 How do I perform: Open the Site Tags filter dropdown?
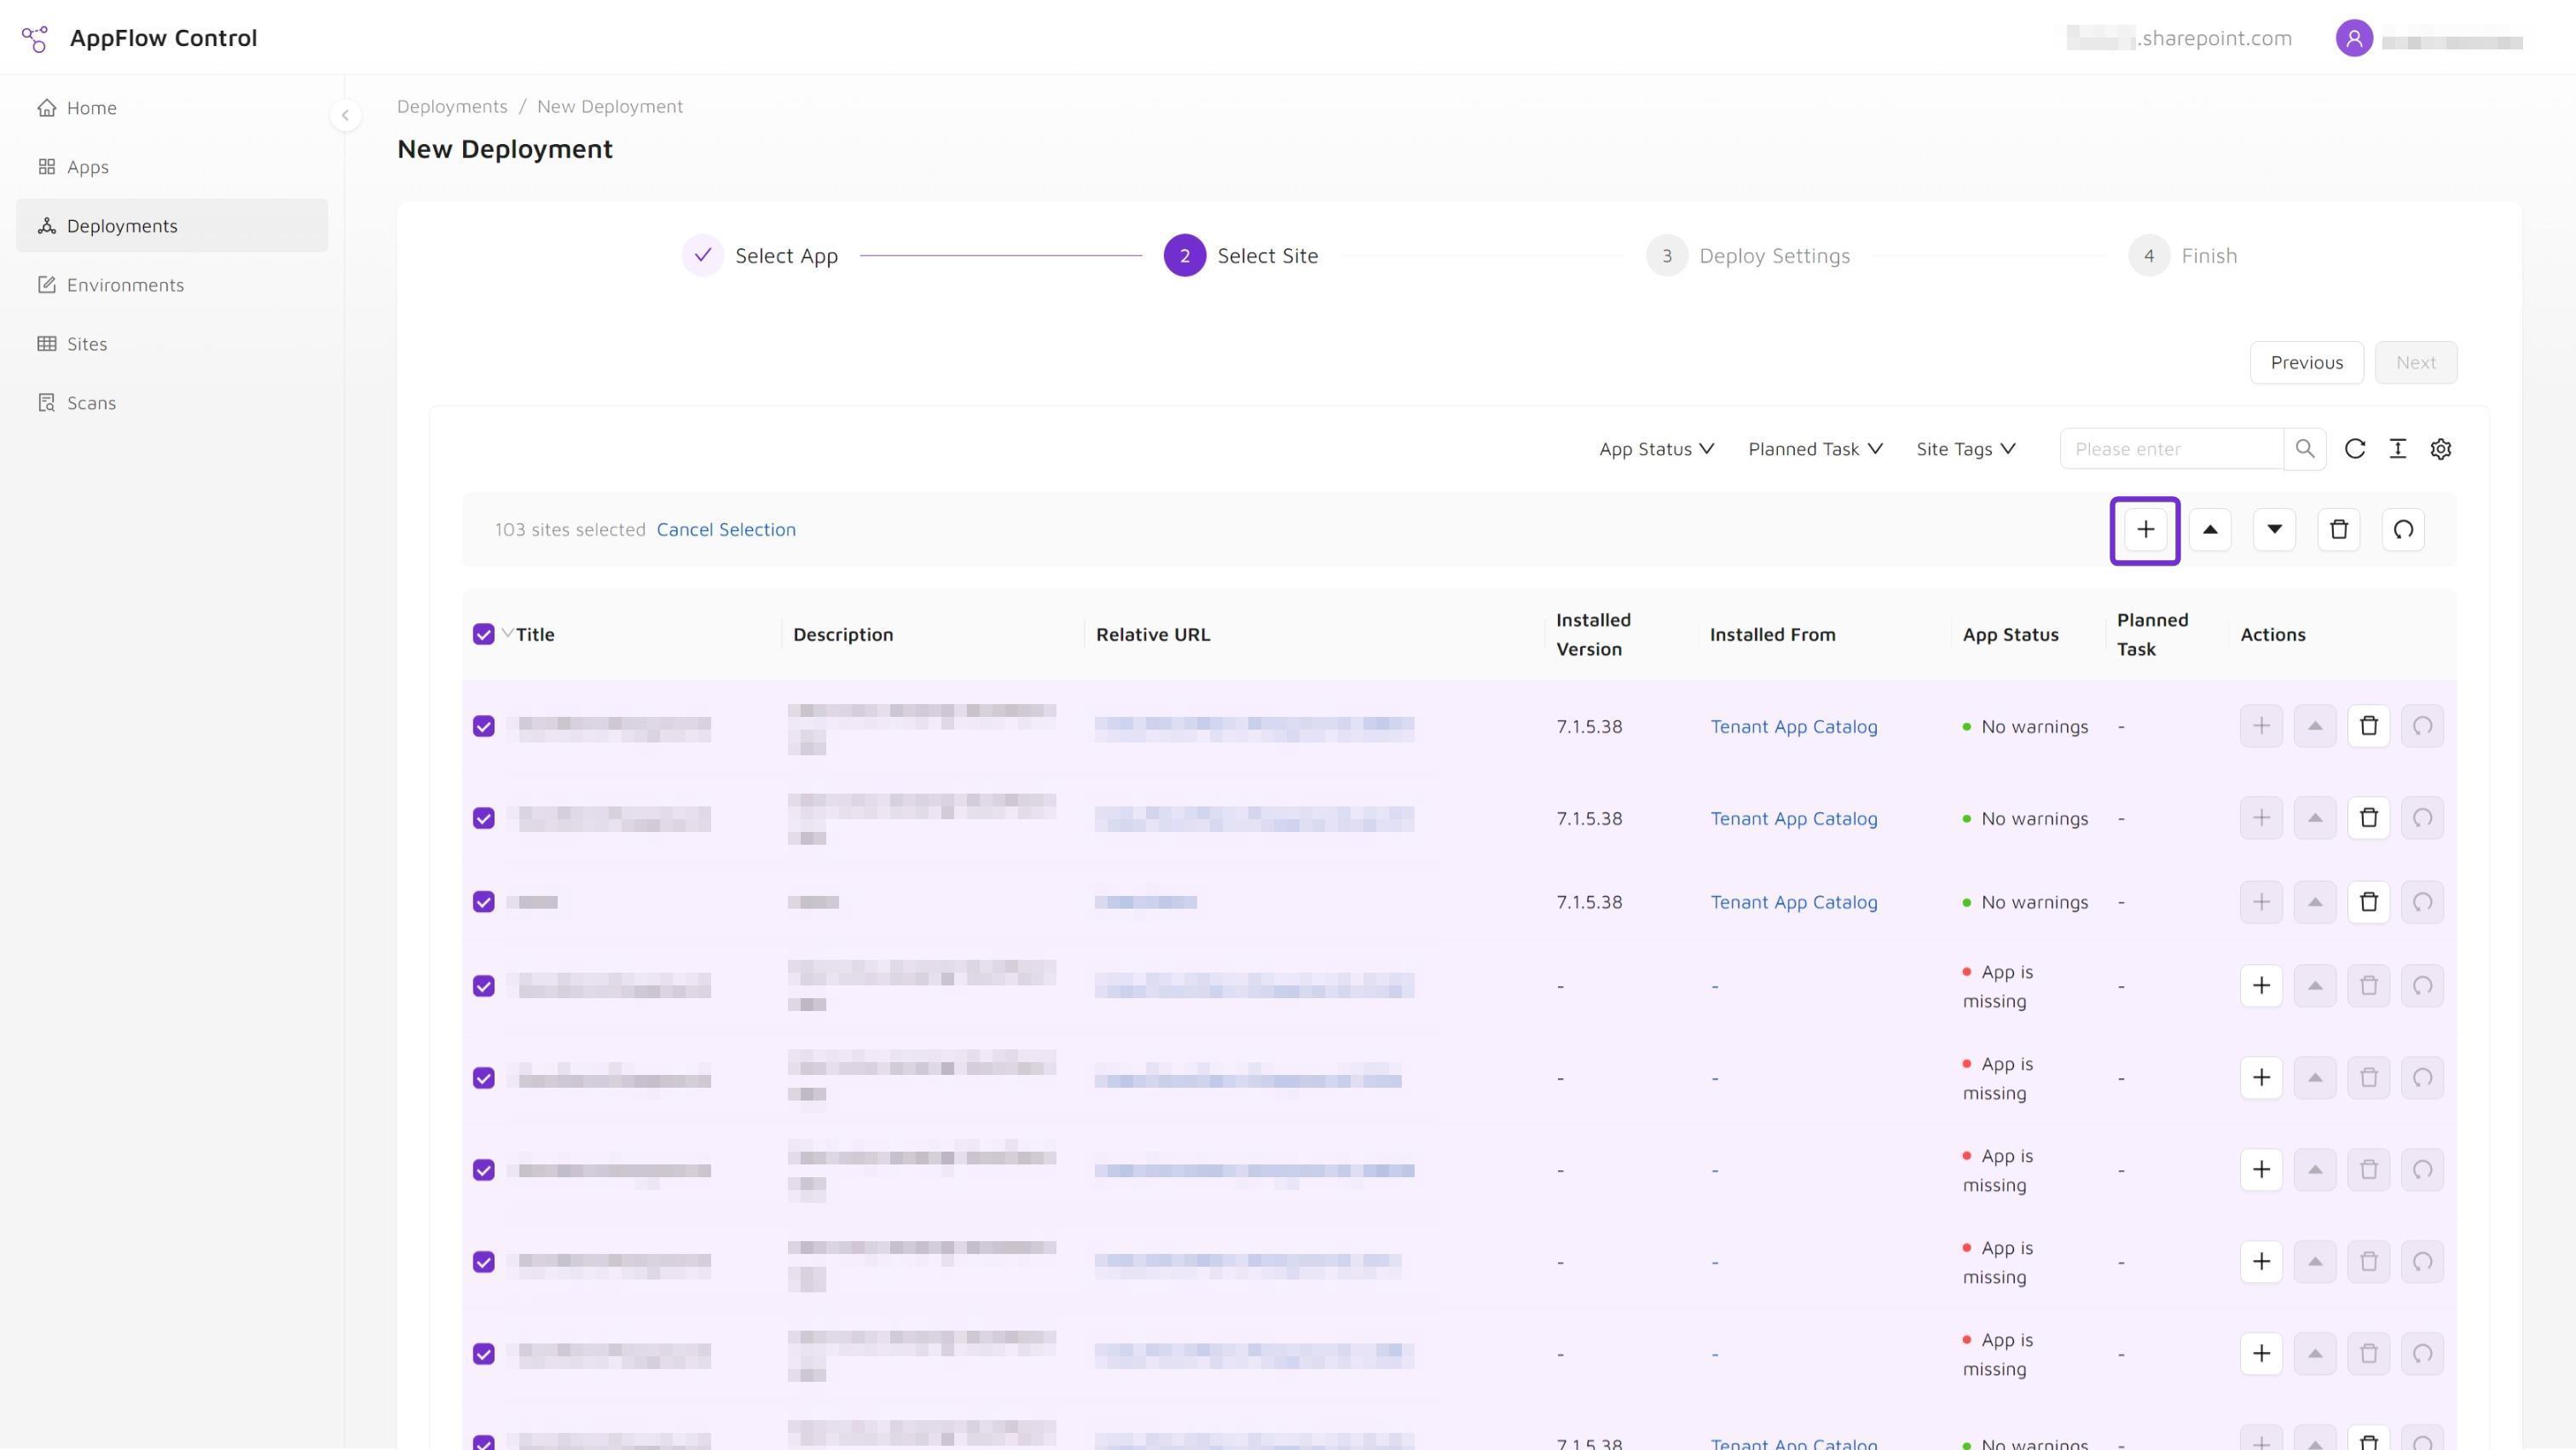(x=1965, y=449)
